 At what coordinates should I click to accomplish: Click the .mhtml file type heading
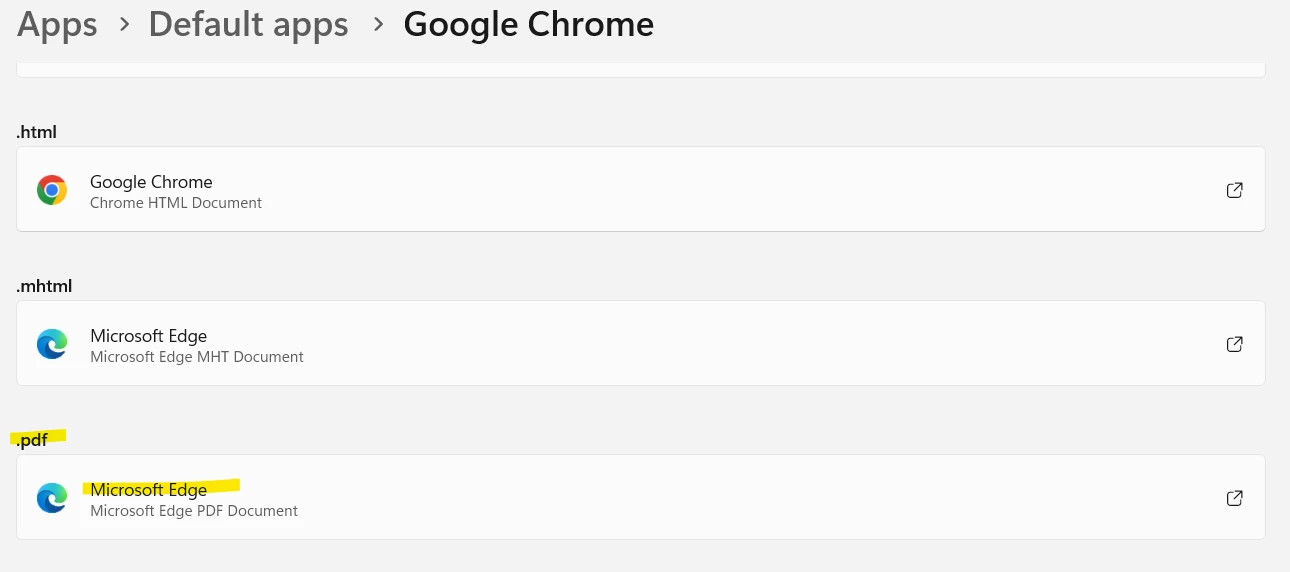click(44, 286)
